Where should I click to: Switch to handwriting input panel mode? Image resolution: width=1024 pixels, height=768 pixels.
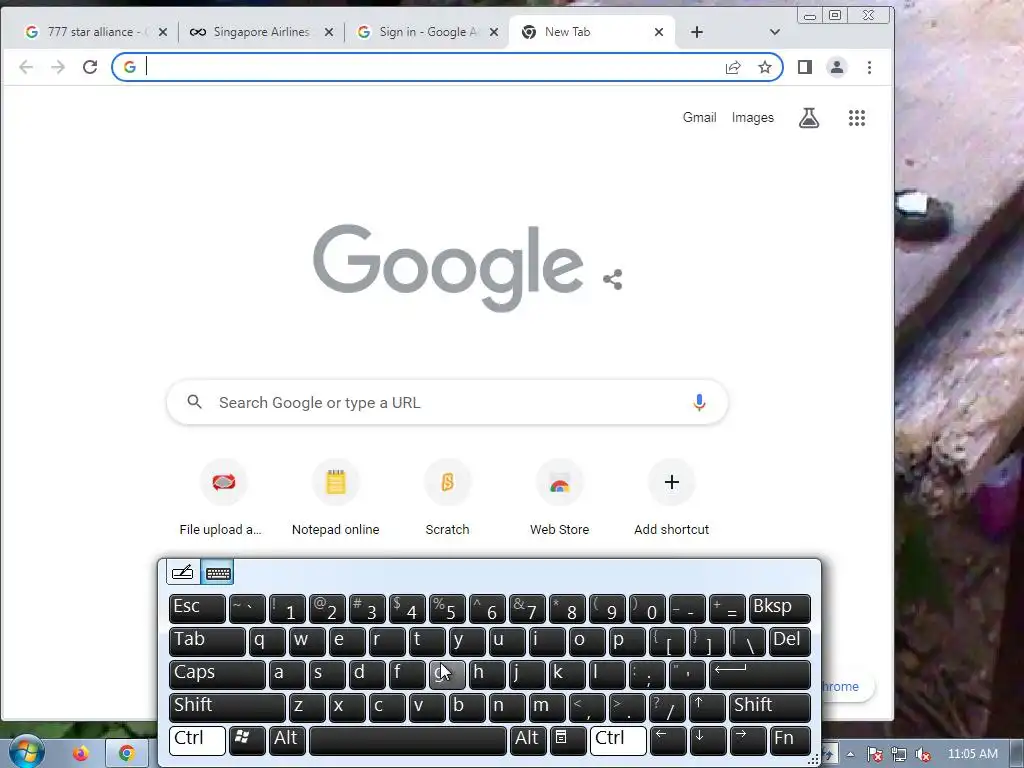coord(183,573)
